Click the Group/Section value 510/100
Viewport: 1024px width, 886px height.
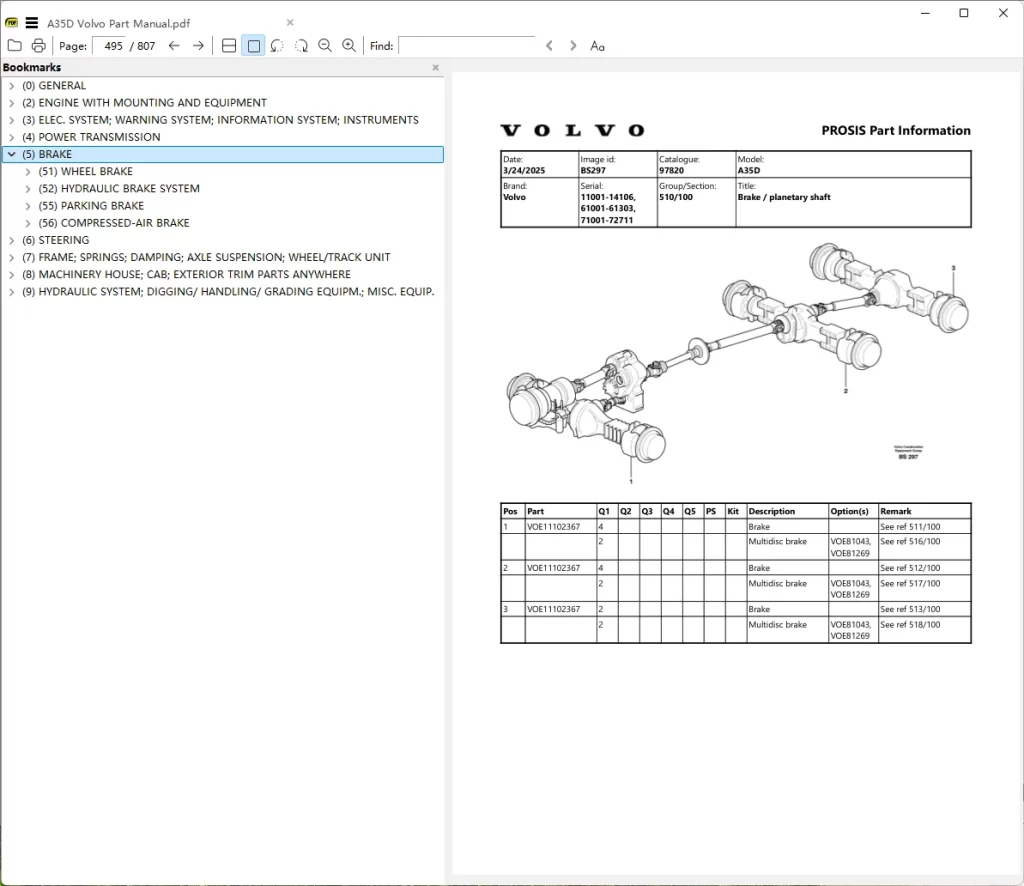[x=676, y=197]
